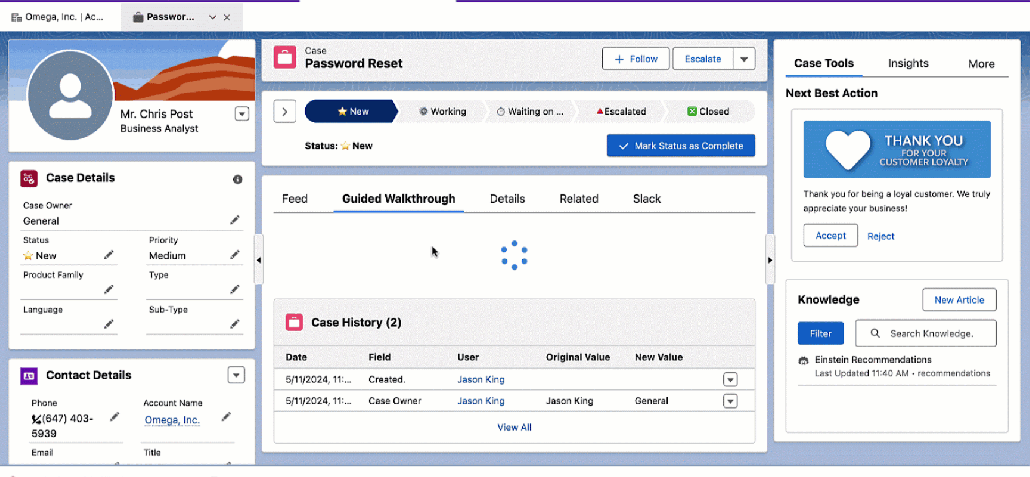Edit the Phone field pencil icon
Screen dimensions: 1030x477
114,416
